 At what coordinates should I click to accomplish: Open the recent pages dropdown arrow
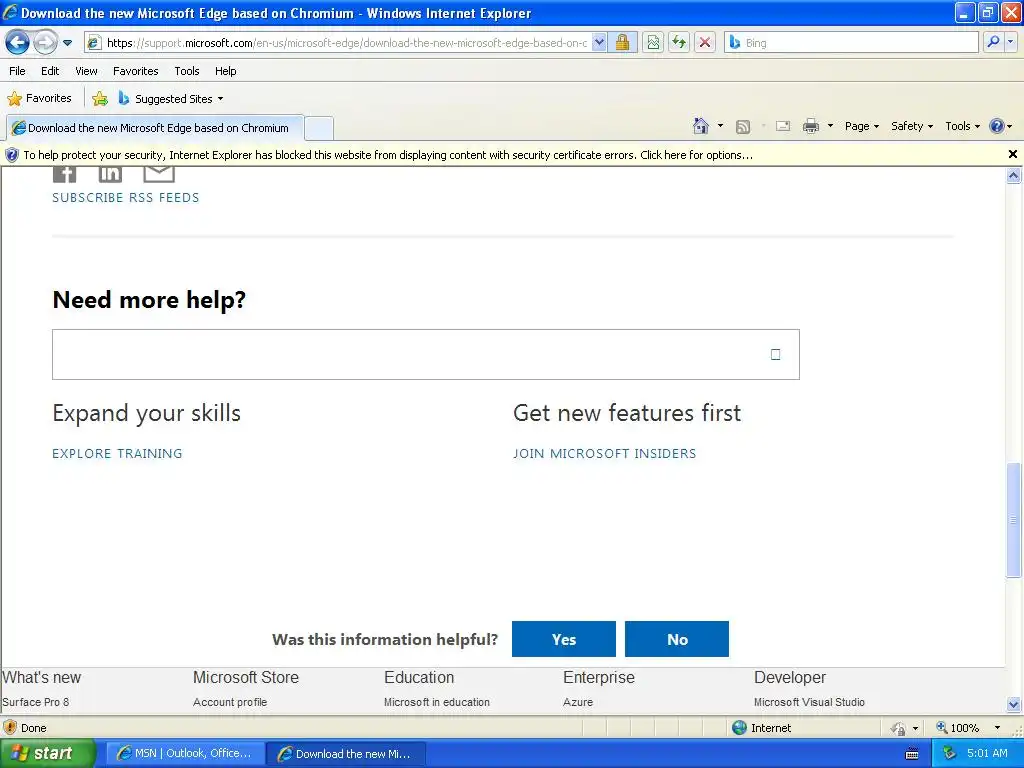click(67, 43)
